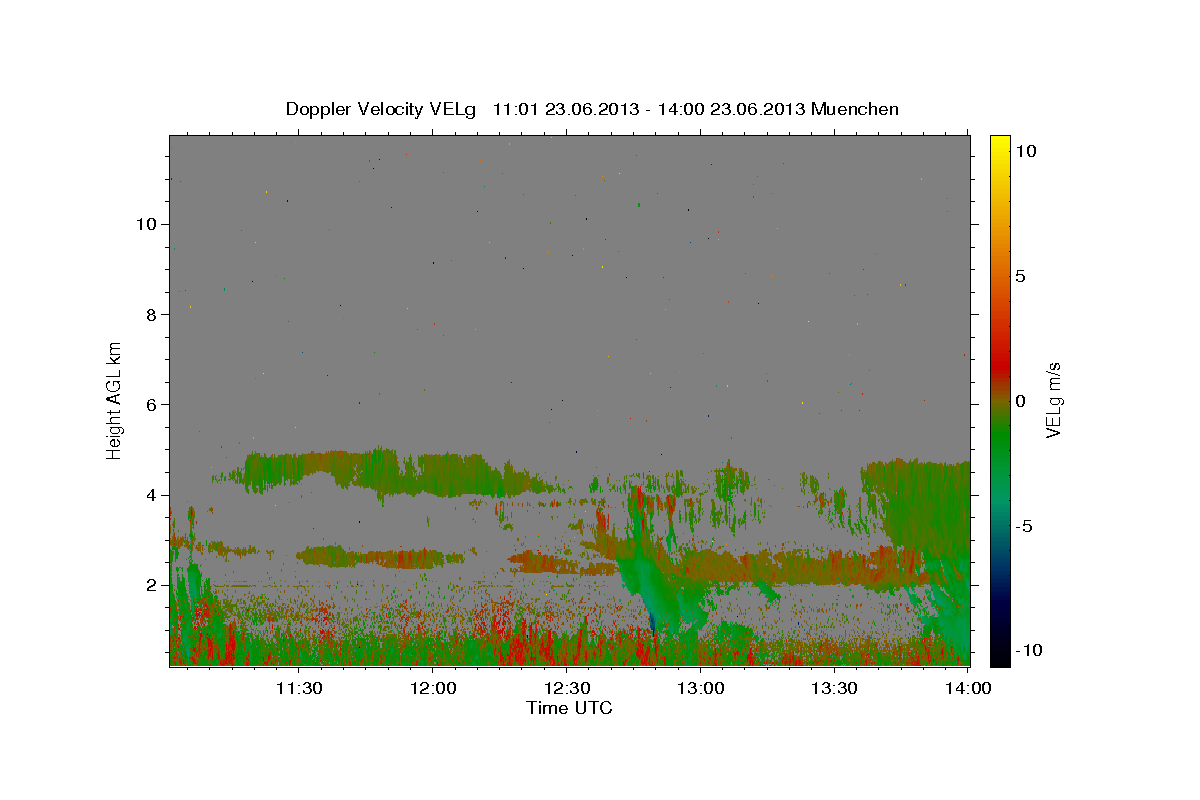This screenshot has height=800, width=1200.
Task: Click the yellow top of the colorbar
Action: (1000, 142)
